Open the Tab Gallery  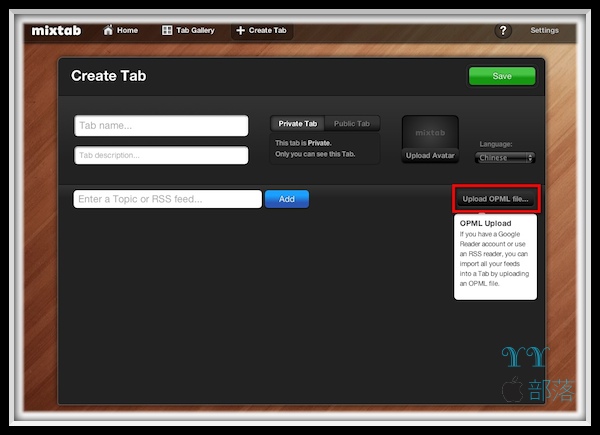click(188, 30)
